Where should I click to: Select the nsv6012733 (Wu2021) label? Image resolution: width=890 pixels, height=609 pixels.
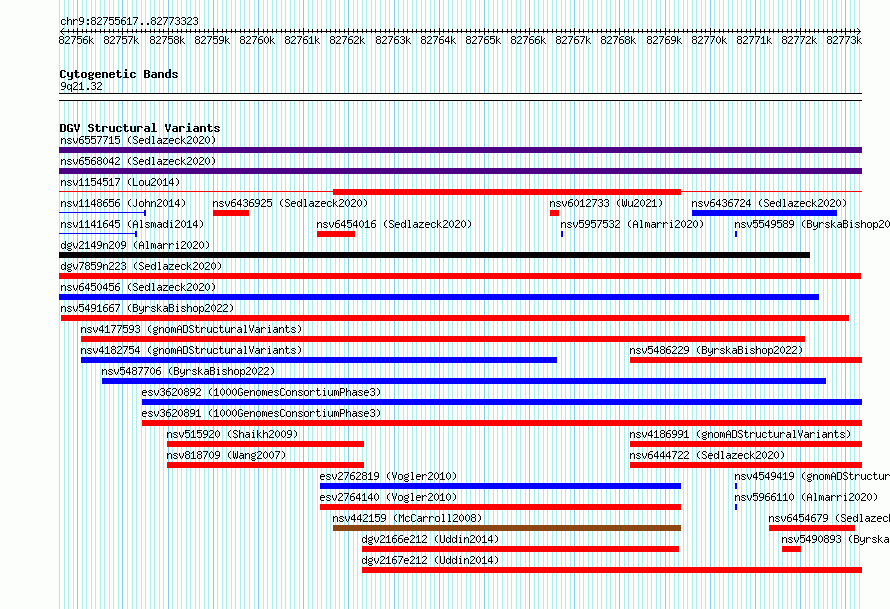click(x=606, y=203)
